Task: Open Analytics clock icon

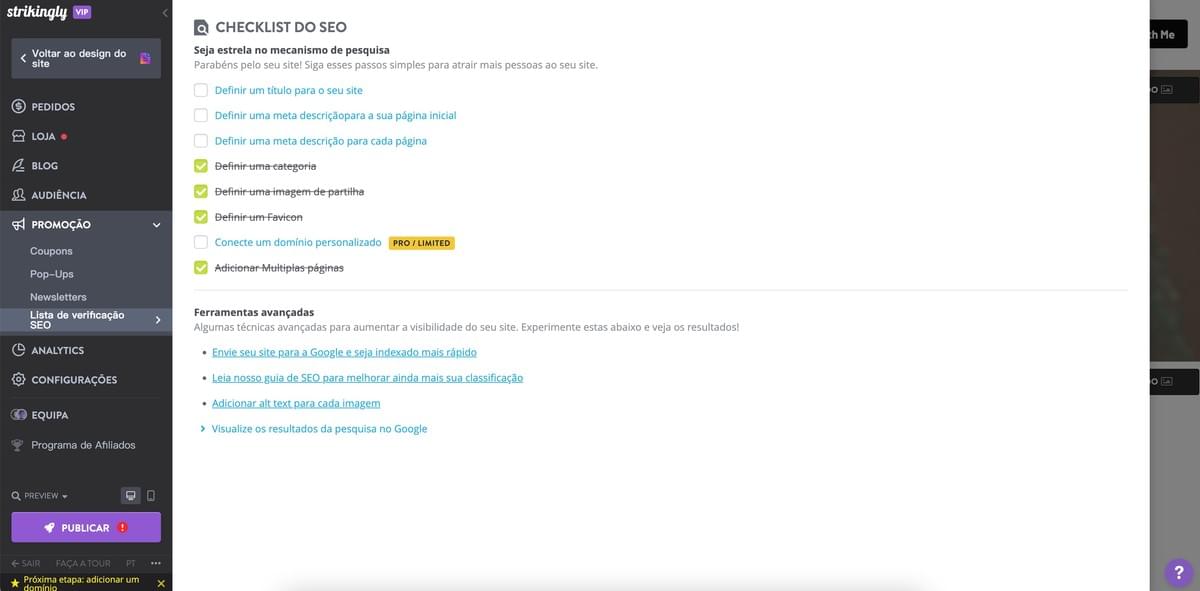Action: pyautogui.click(x=18, y=350)
